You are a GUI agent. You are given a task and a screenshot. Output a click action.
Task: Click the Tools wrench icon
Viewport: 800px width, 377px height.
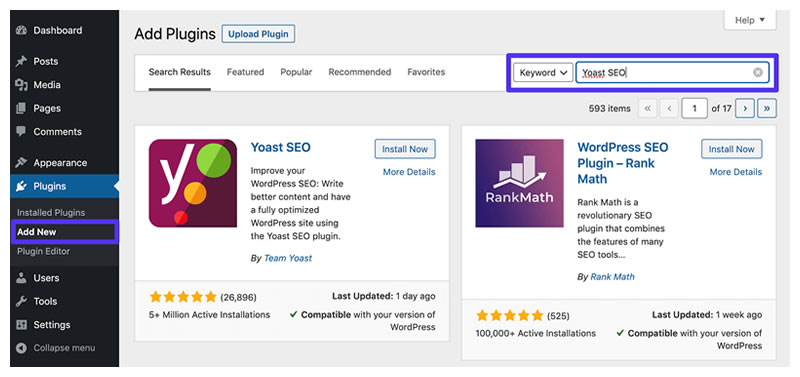[21, 301]
